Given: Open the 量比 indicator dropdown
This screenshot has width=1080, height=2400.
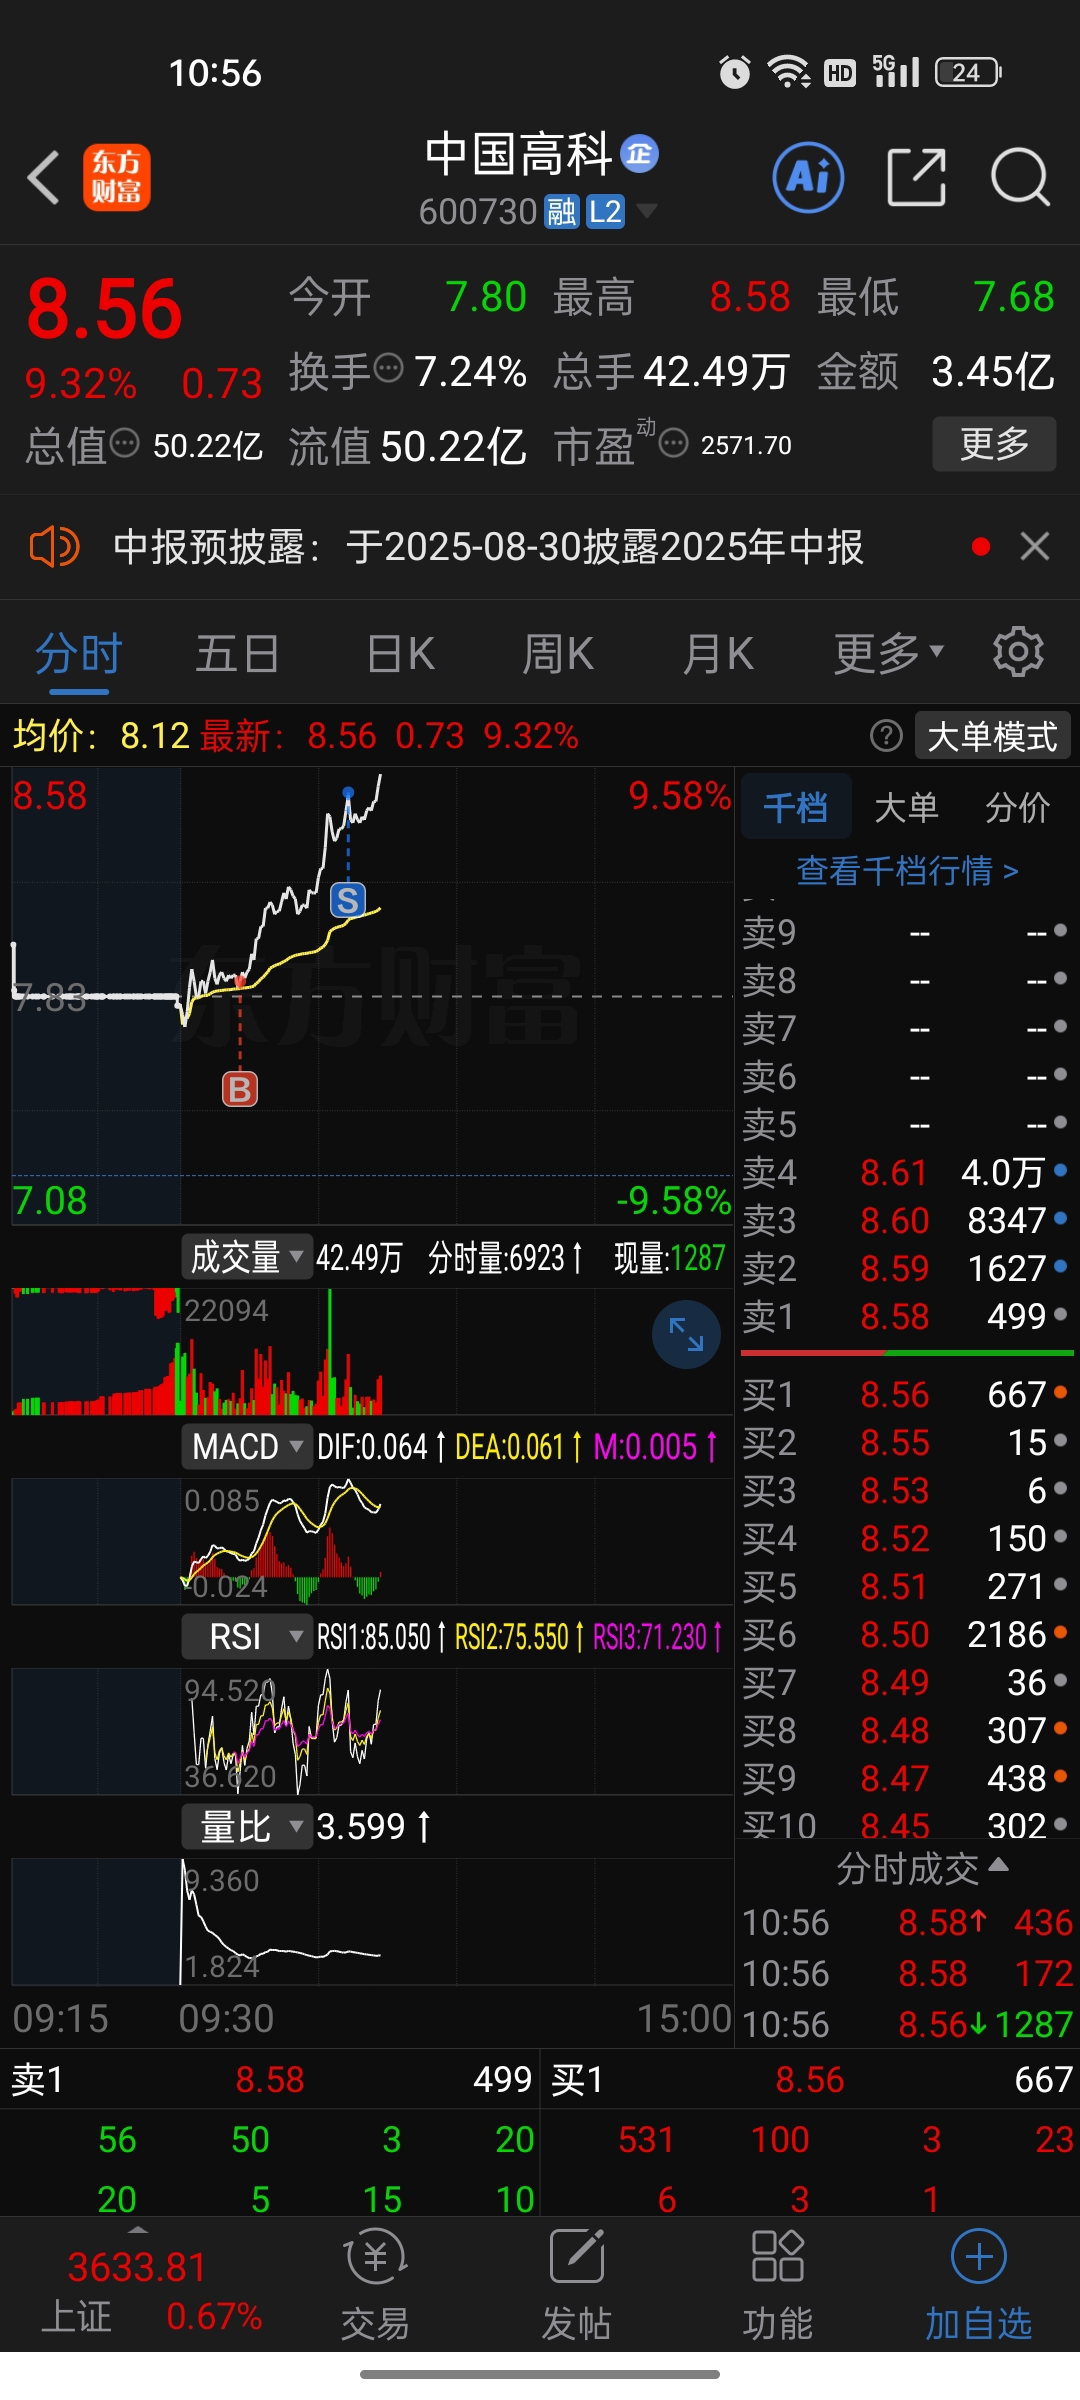Looking at the screenshot, I should (x=247, y=1826).
